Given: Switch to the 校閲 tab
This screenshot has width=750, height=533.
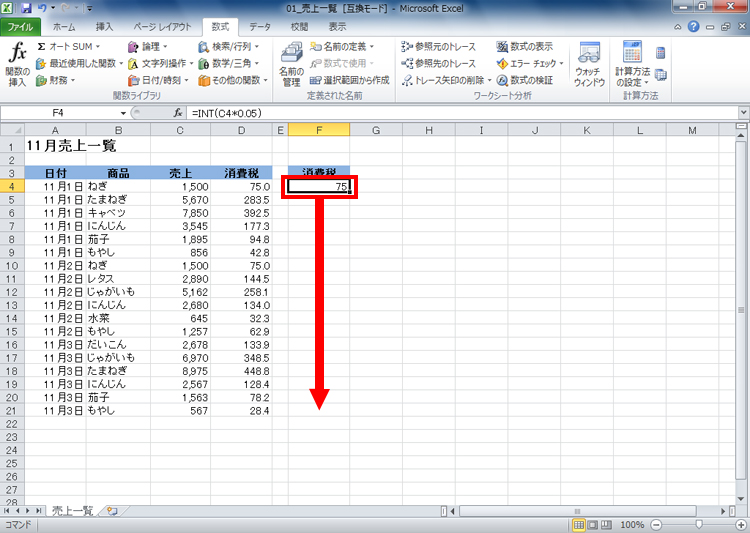Looking at the screenshot, I should [x=299, y=27].
